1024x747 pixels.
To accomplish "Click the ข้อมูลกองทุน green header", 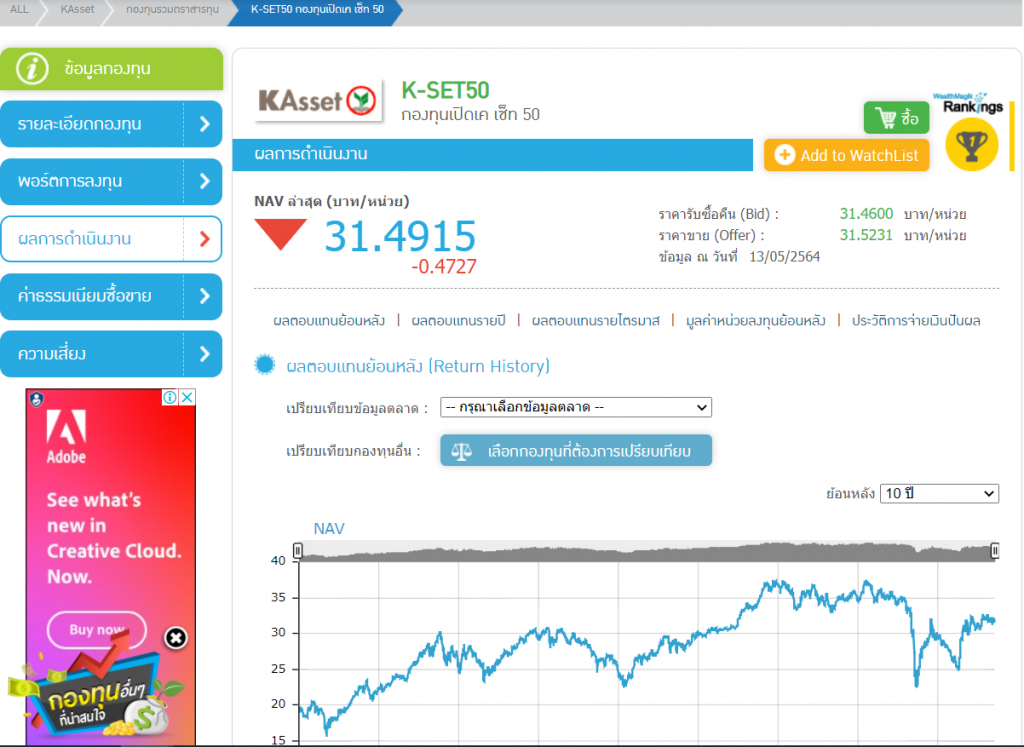I will (x=111, y=69).
